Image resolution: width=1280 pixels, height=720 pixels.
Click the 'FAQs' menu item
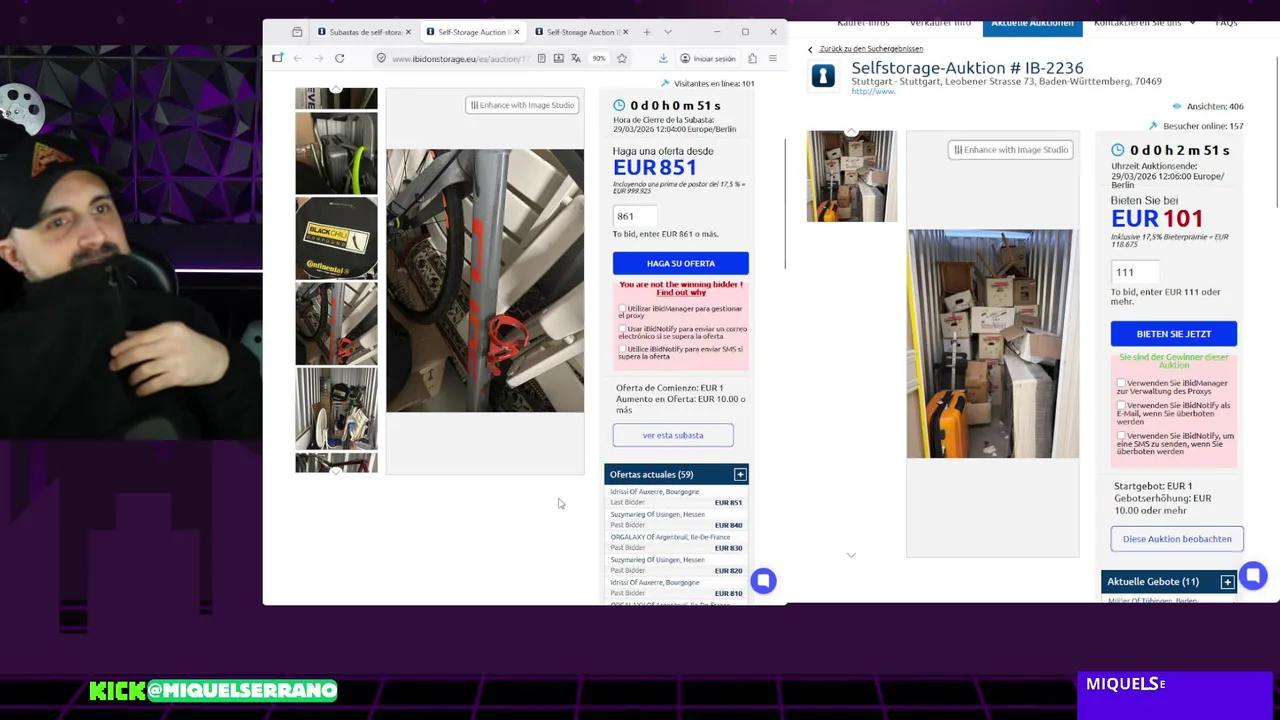[x=1226, y=23]
